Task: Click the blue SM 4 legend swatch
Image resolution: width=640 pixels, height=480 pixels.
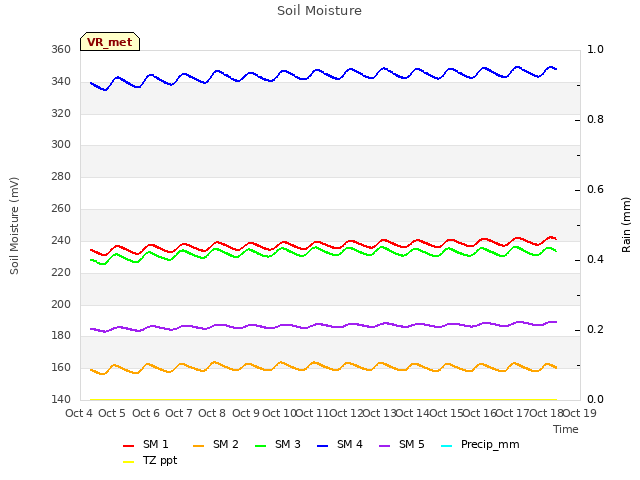Action: (x=322, y=446)
